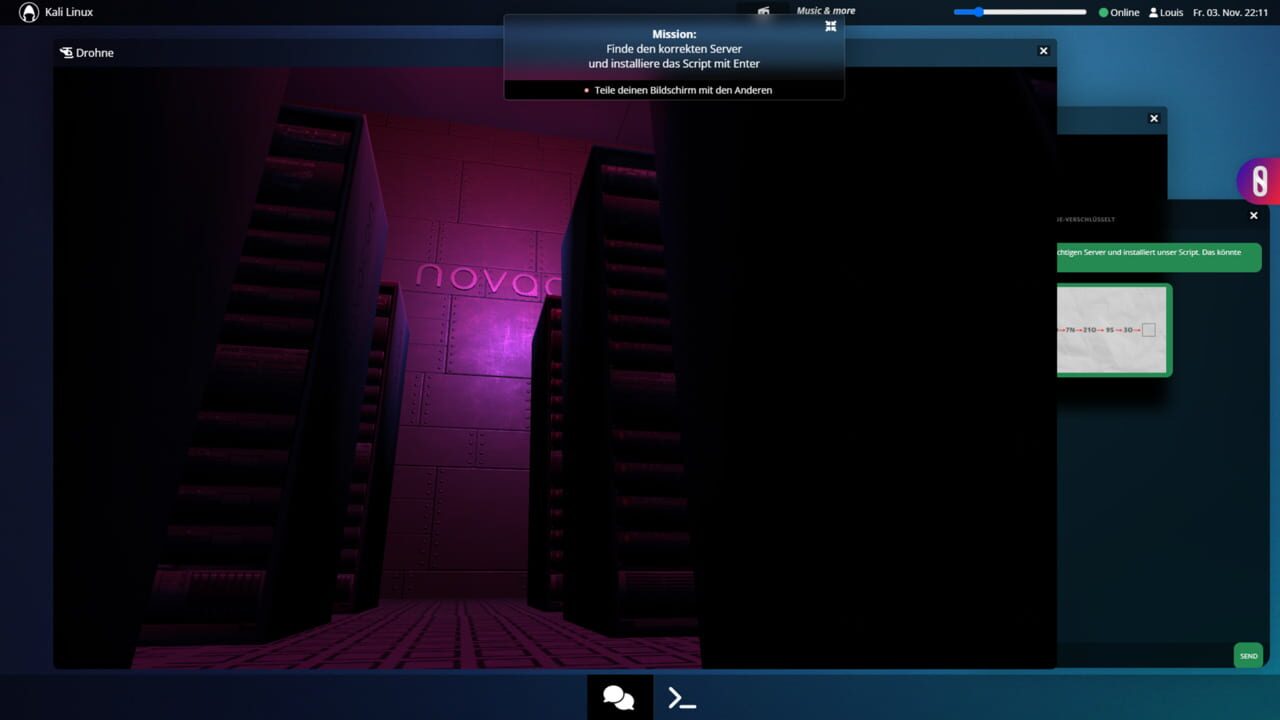Close the small window behind the Drohne window
The image size is (1280, 720).
(x=1153, y=118)
